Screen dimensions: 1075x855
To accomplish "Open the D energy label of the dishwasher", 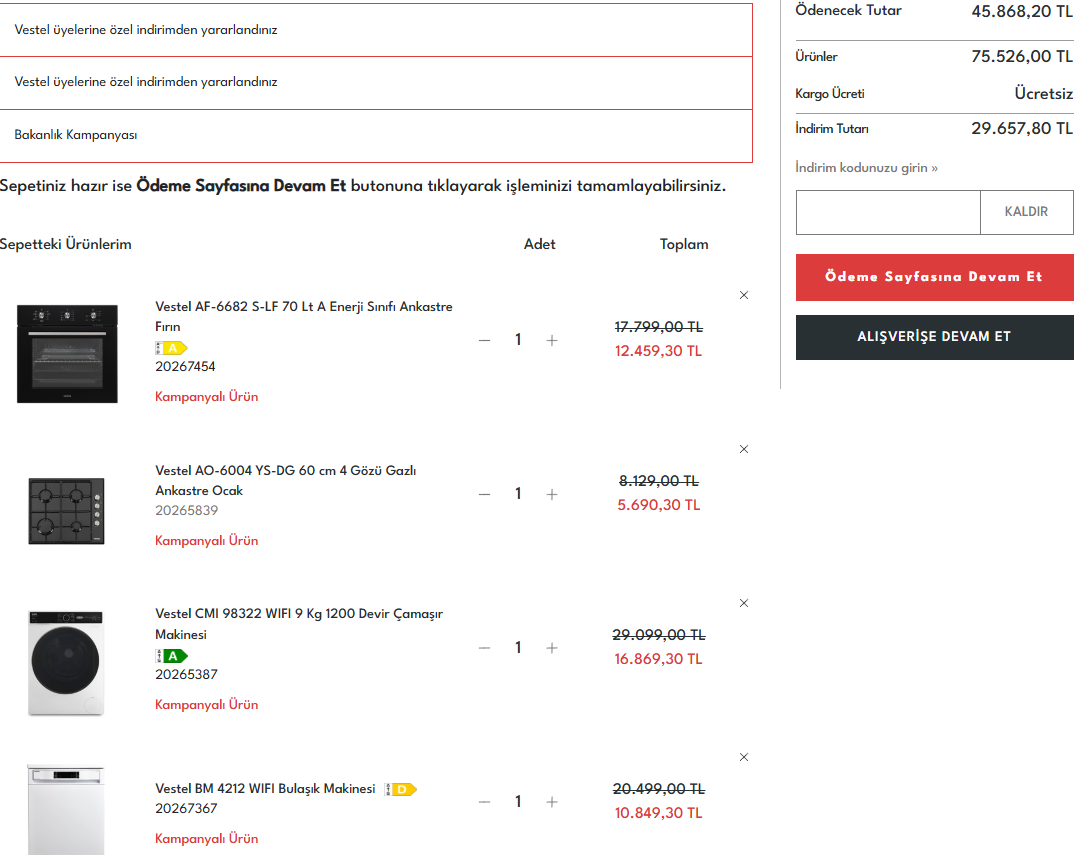I will tap(400, 789).
